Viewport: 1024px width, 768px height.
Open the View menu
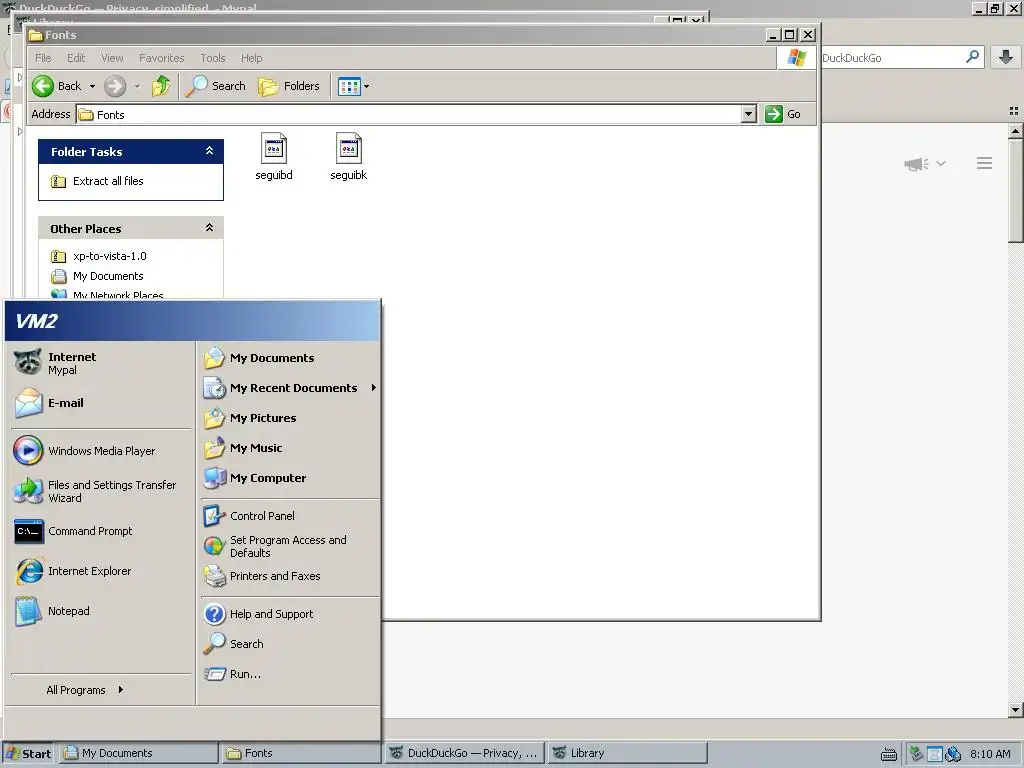pos(112,58)
